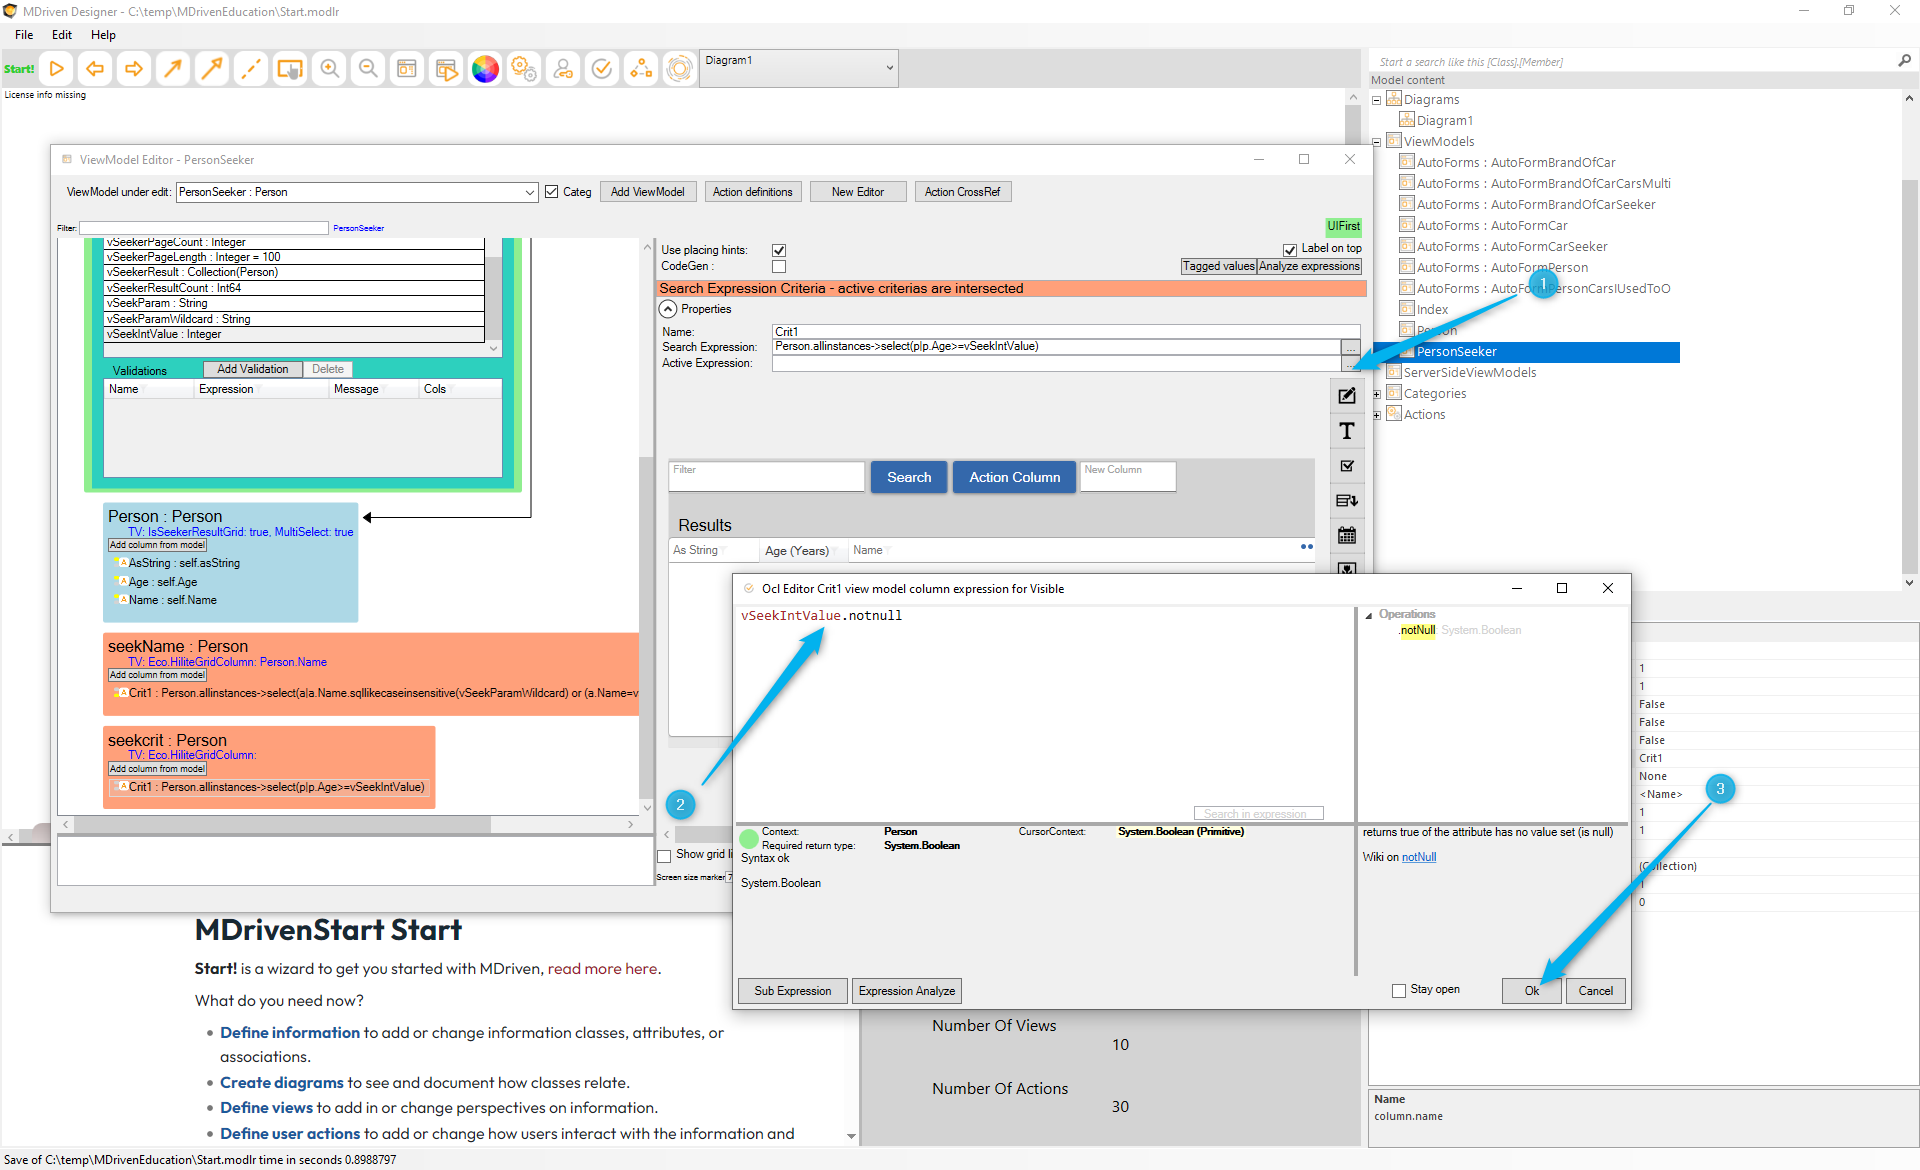1920x1170 pixels.
Task: Open the color wheel tool
Action: click(x=485, y=69)
